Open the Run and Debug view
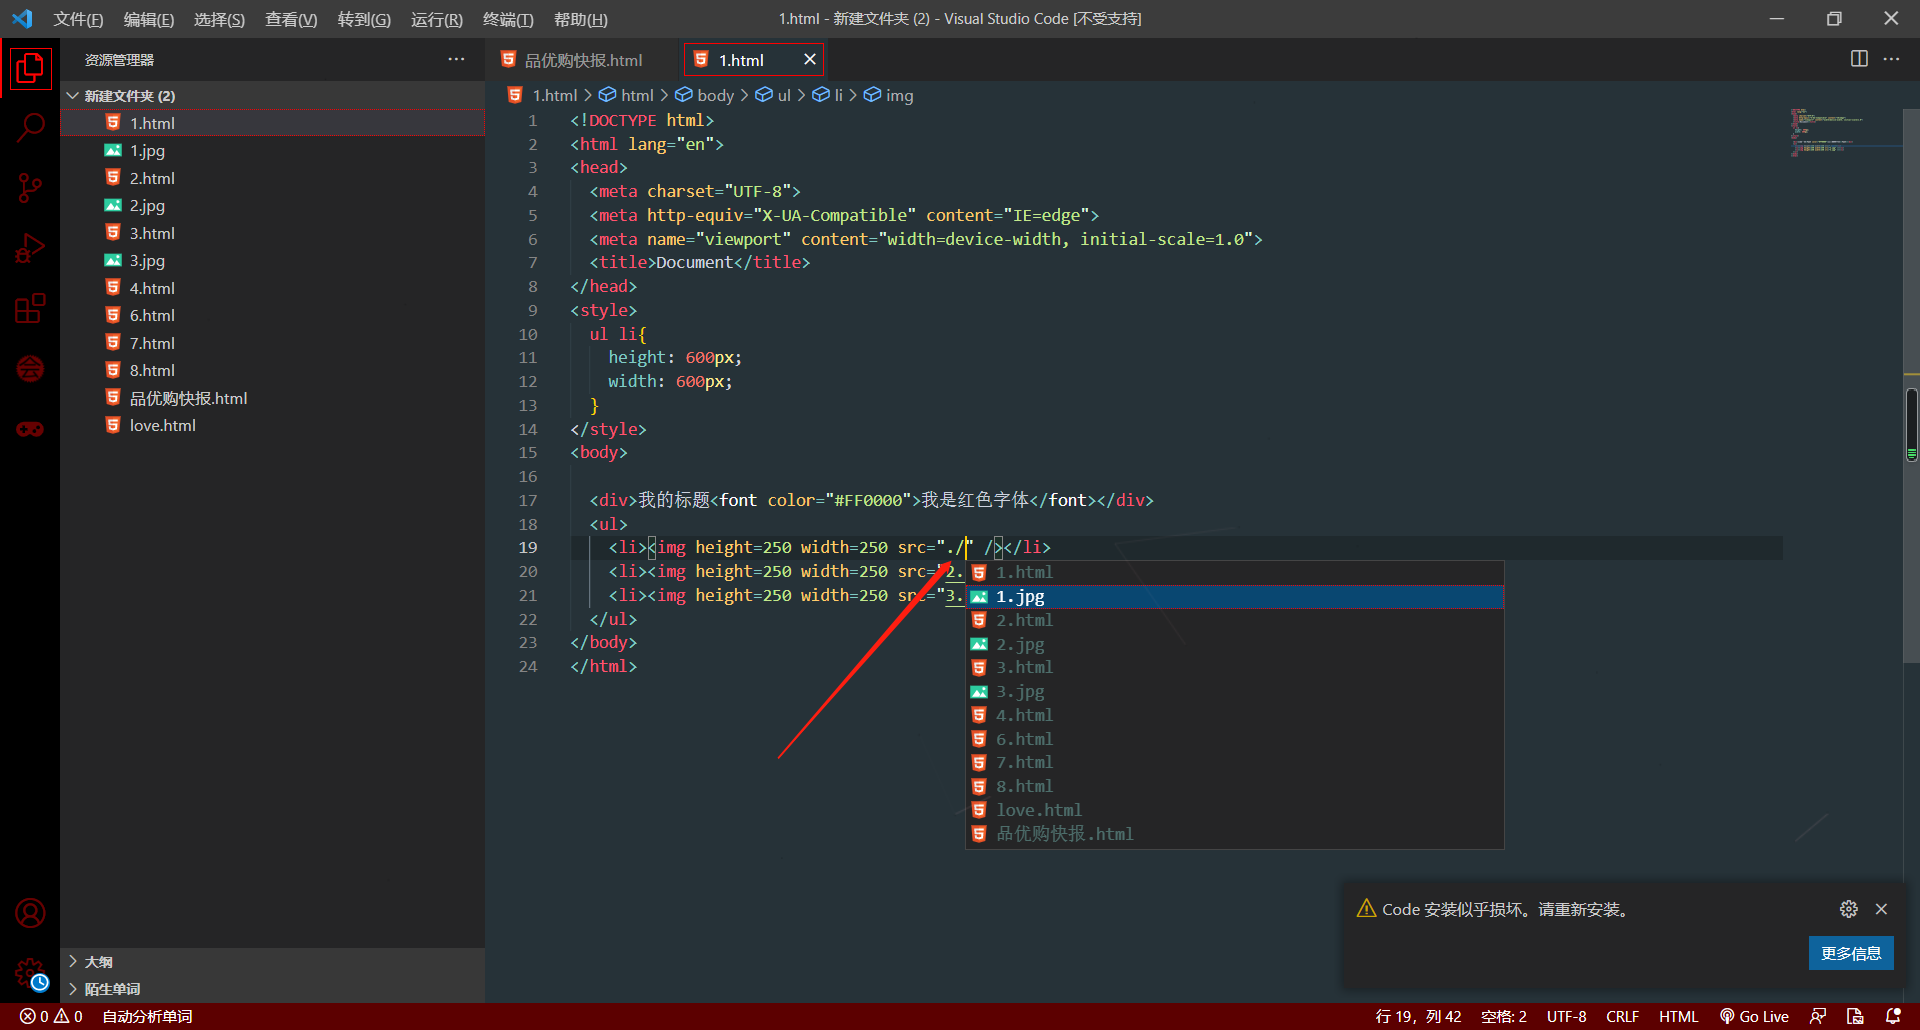The image size is (1920, 1030). [x=30, y=247]
